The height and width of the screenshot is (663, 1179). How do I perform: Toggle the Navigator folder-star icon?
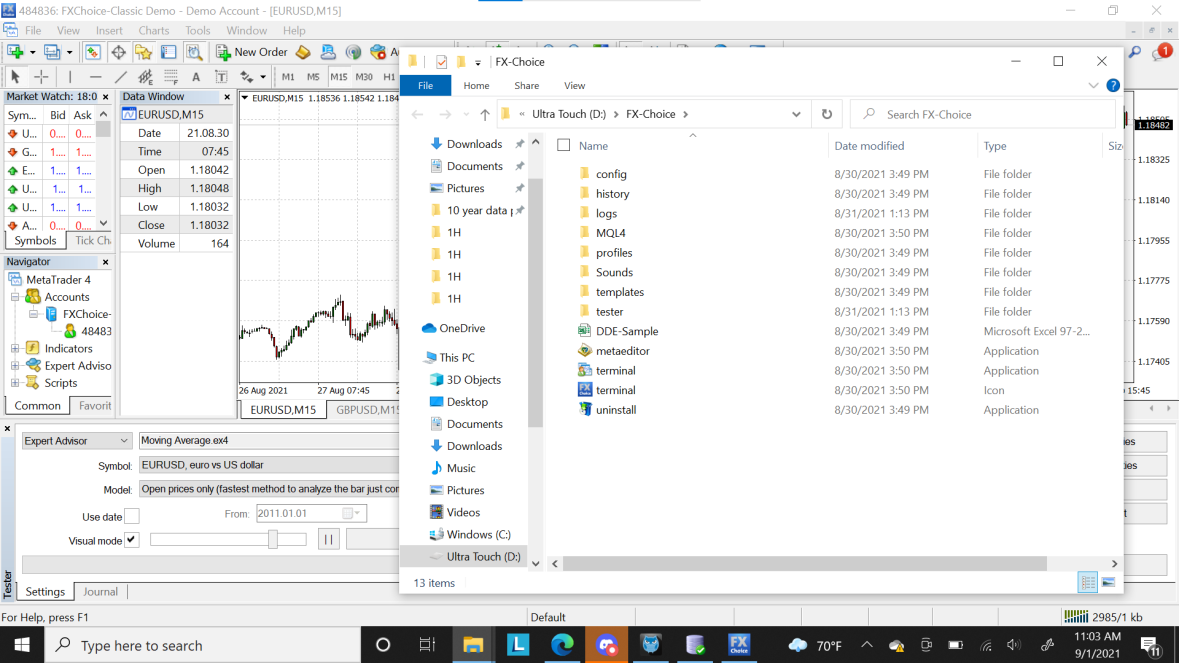(x=143, y=52)
